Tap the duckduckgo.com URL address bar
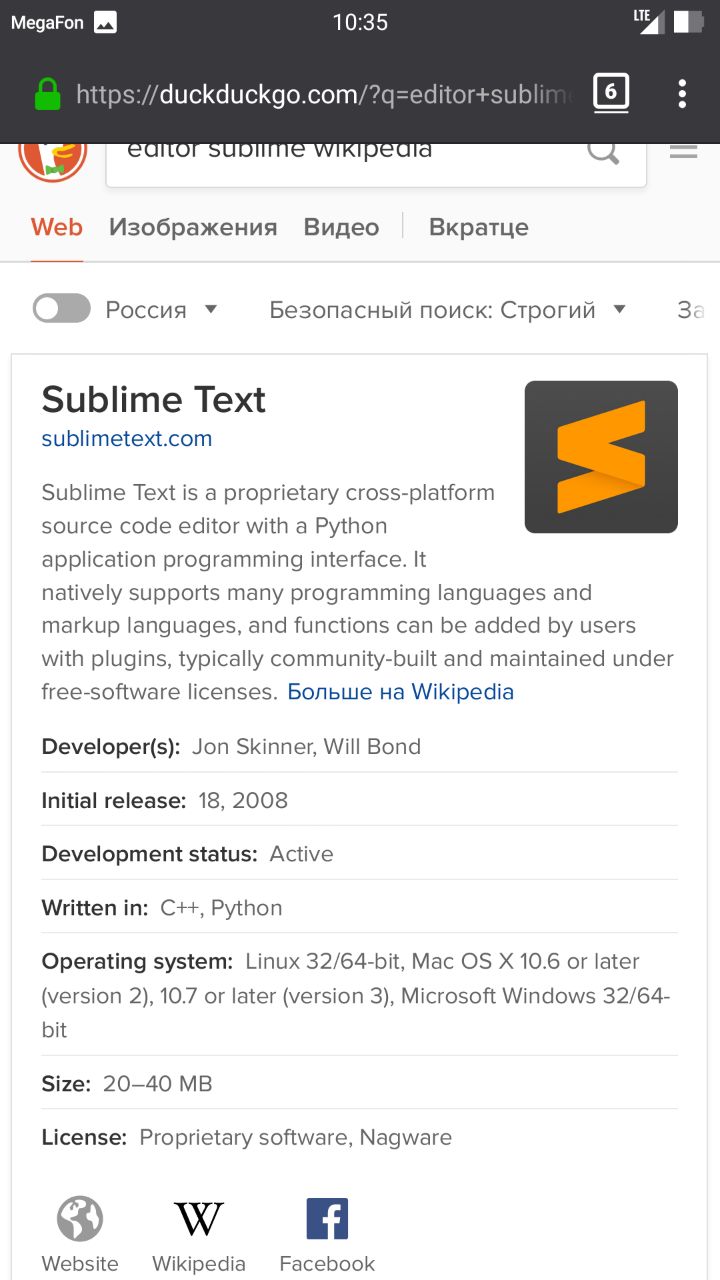Viewport: 720px width, 1280px height. point(324,95)
